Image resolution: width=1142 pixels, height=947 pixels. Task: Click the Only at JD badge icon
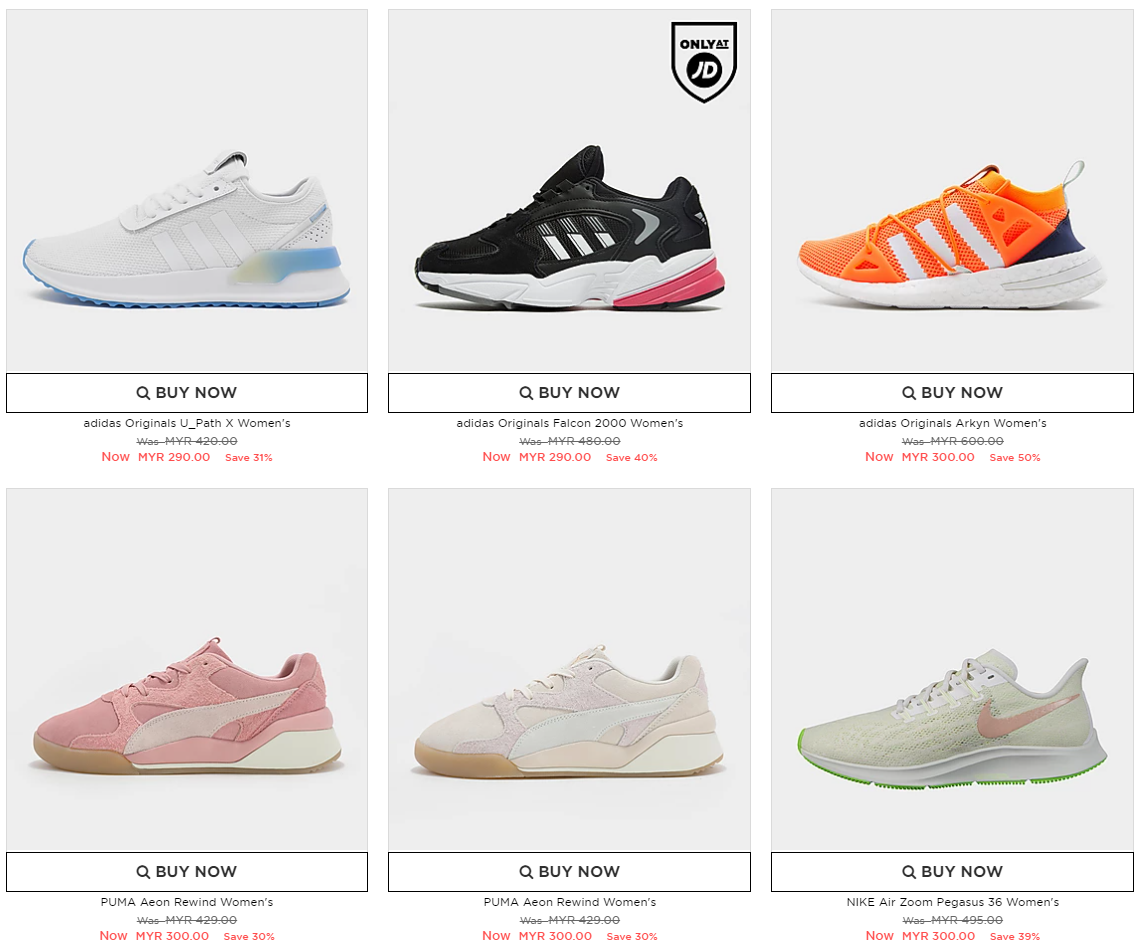coord(704,62)
